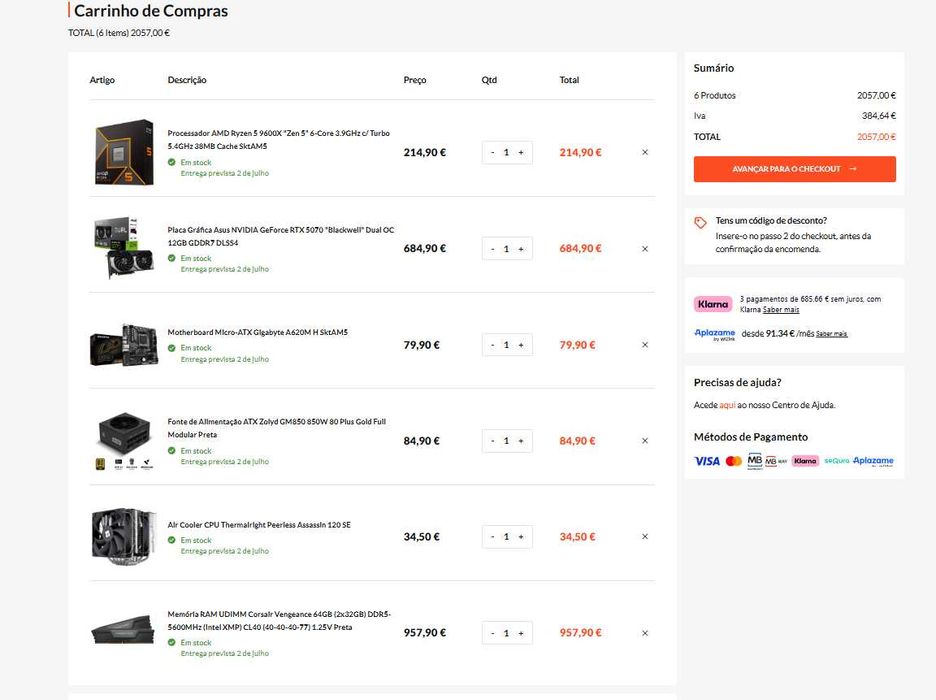The image size is (936, 700).
Task: Increase quantity of the Ryzen 5 9600X
Action: coord(521,153)
